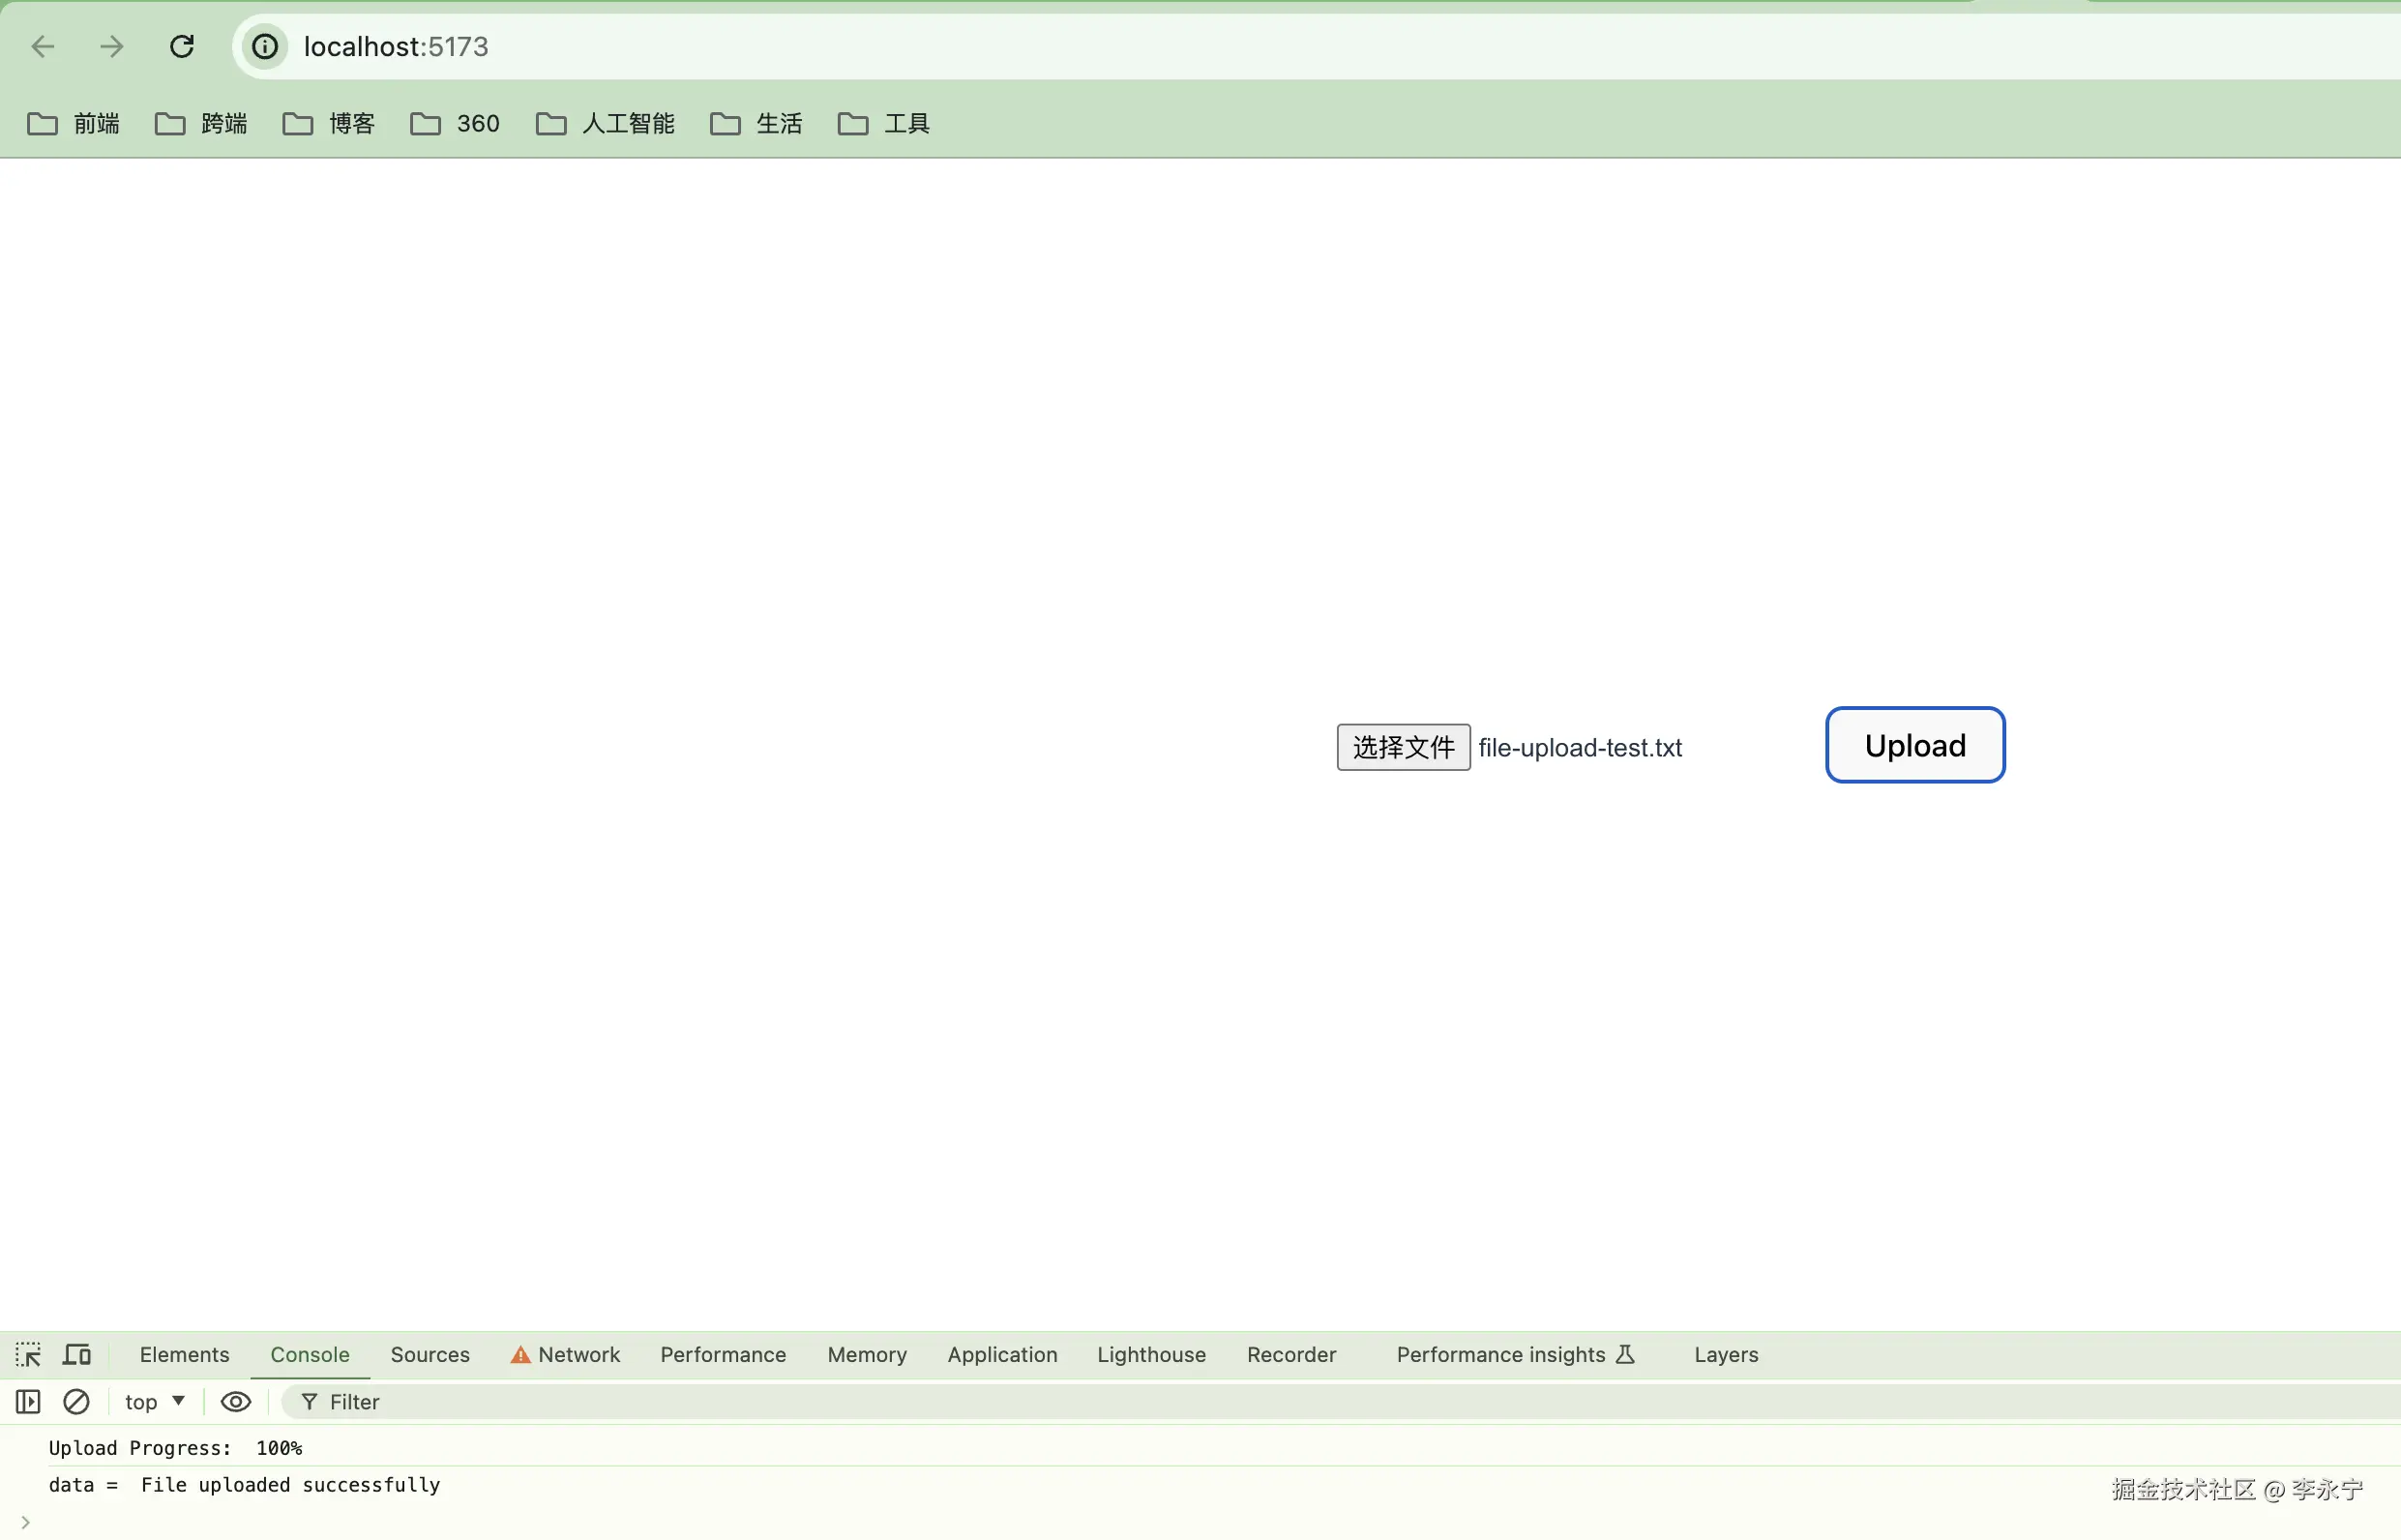The image size is (2401, 1540).
Task: Click the Upload button
Action: 1914,746
